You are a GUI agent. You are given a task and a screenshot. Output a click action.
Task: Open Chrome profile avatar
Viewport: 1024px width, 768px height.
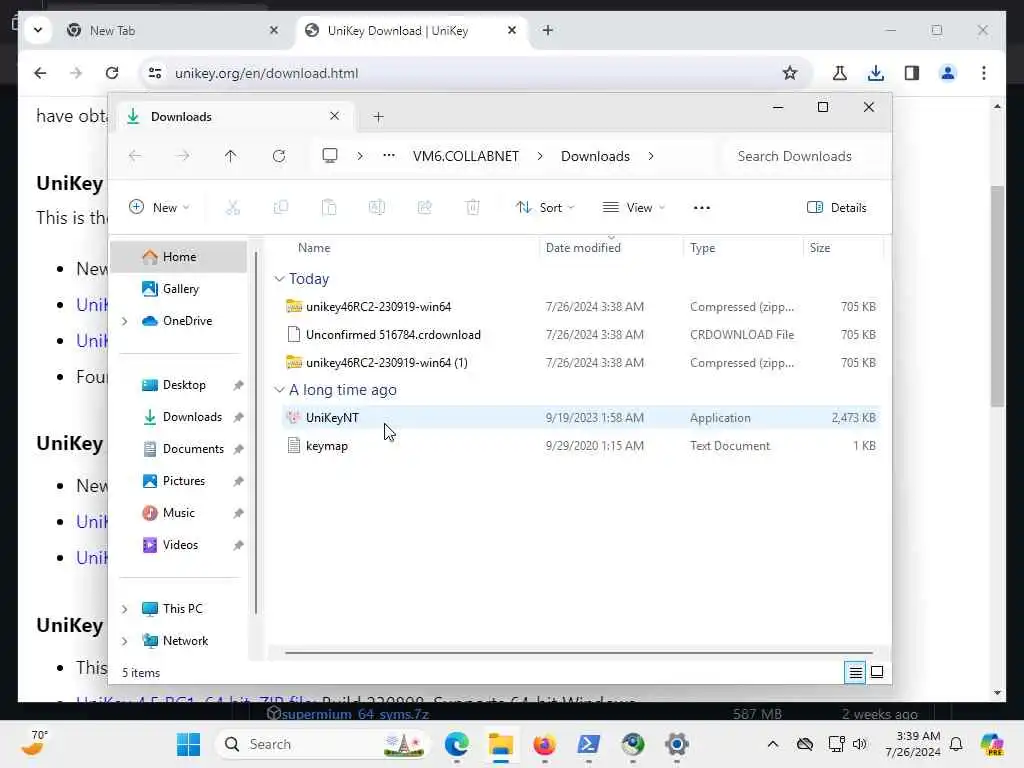[x=948, y=73]
